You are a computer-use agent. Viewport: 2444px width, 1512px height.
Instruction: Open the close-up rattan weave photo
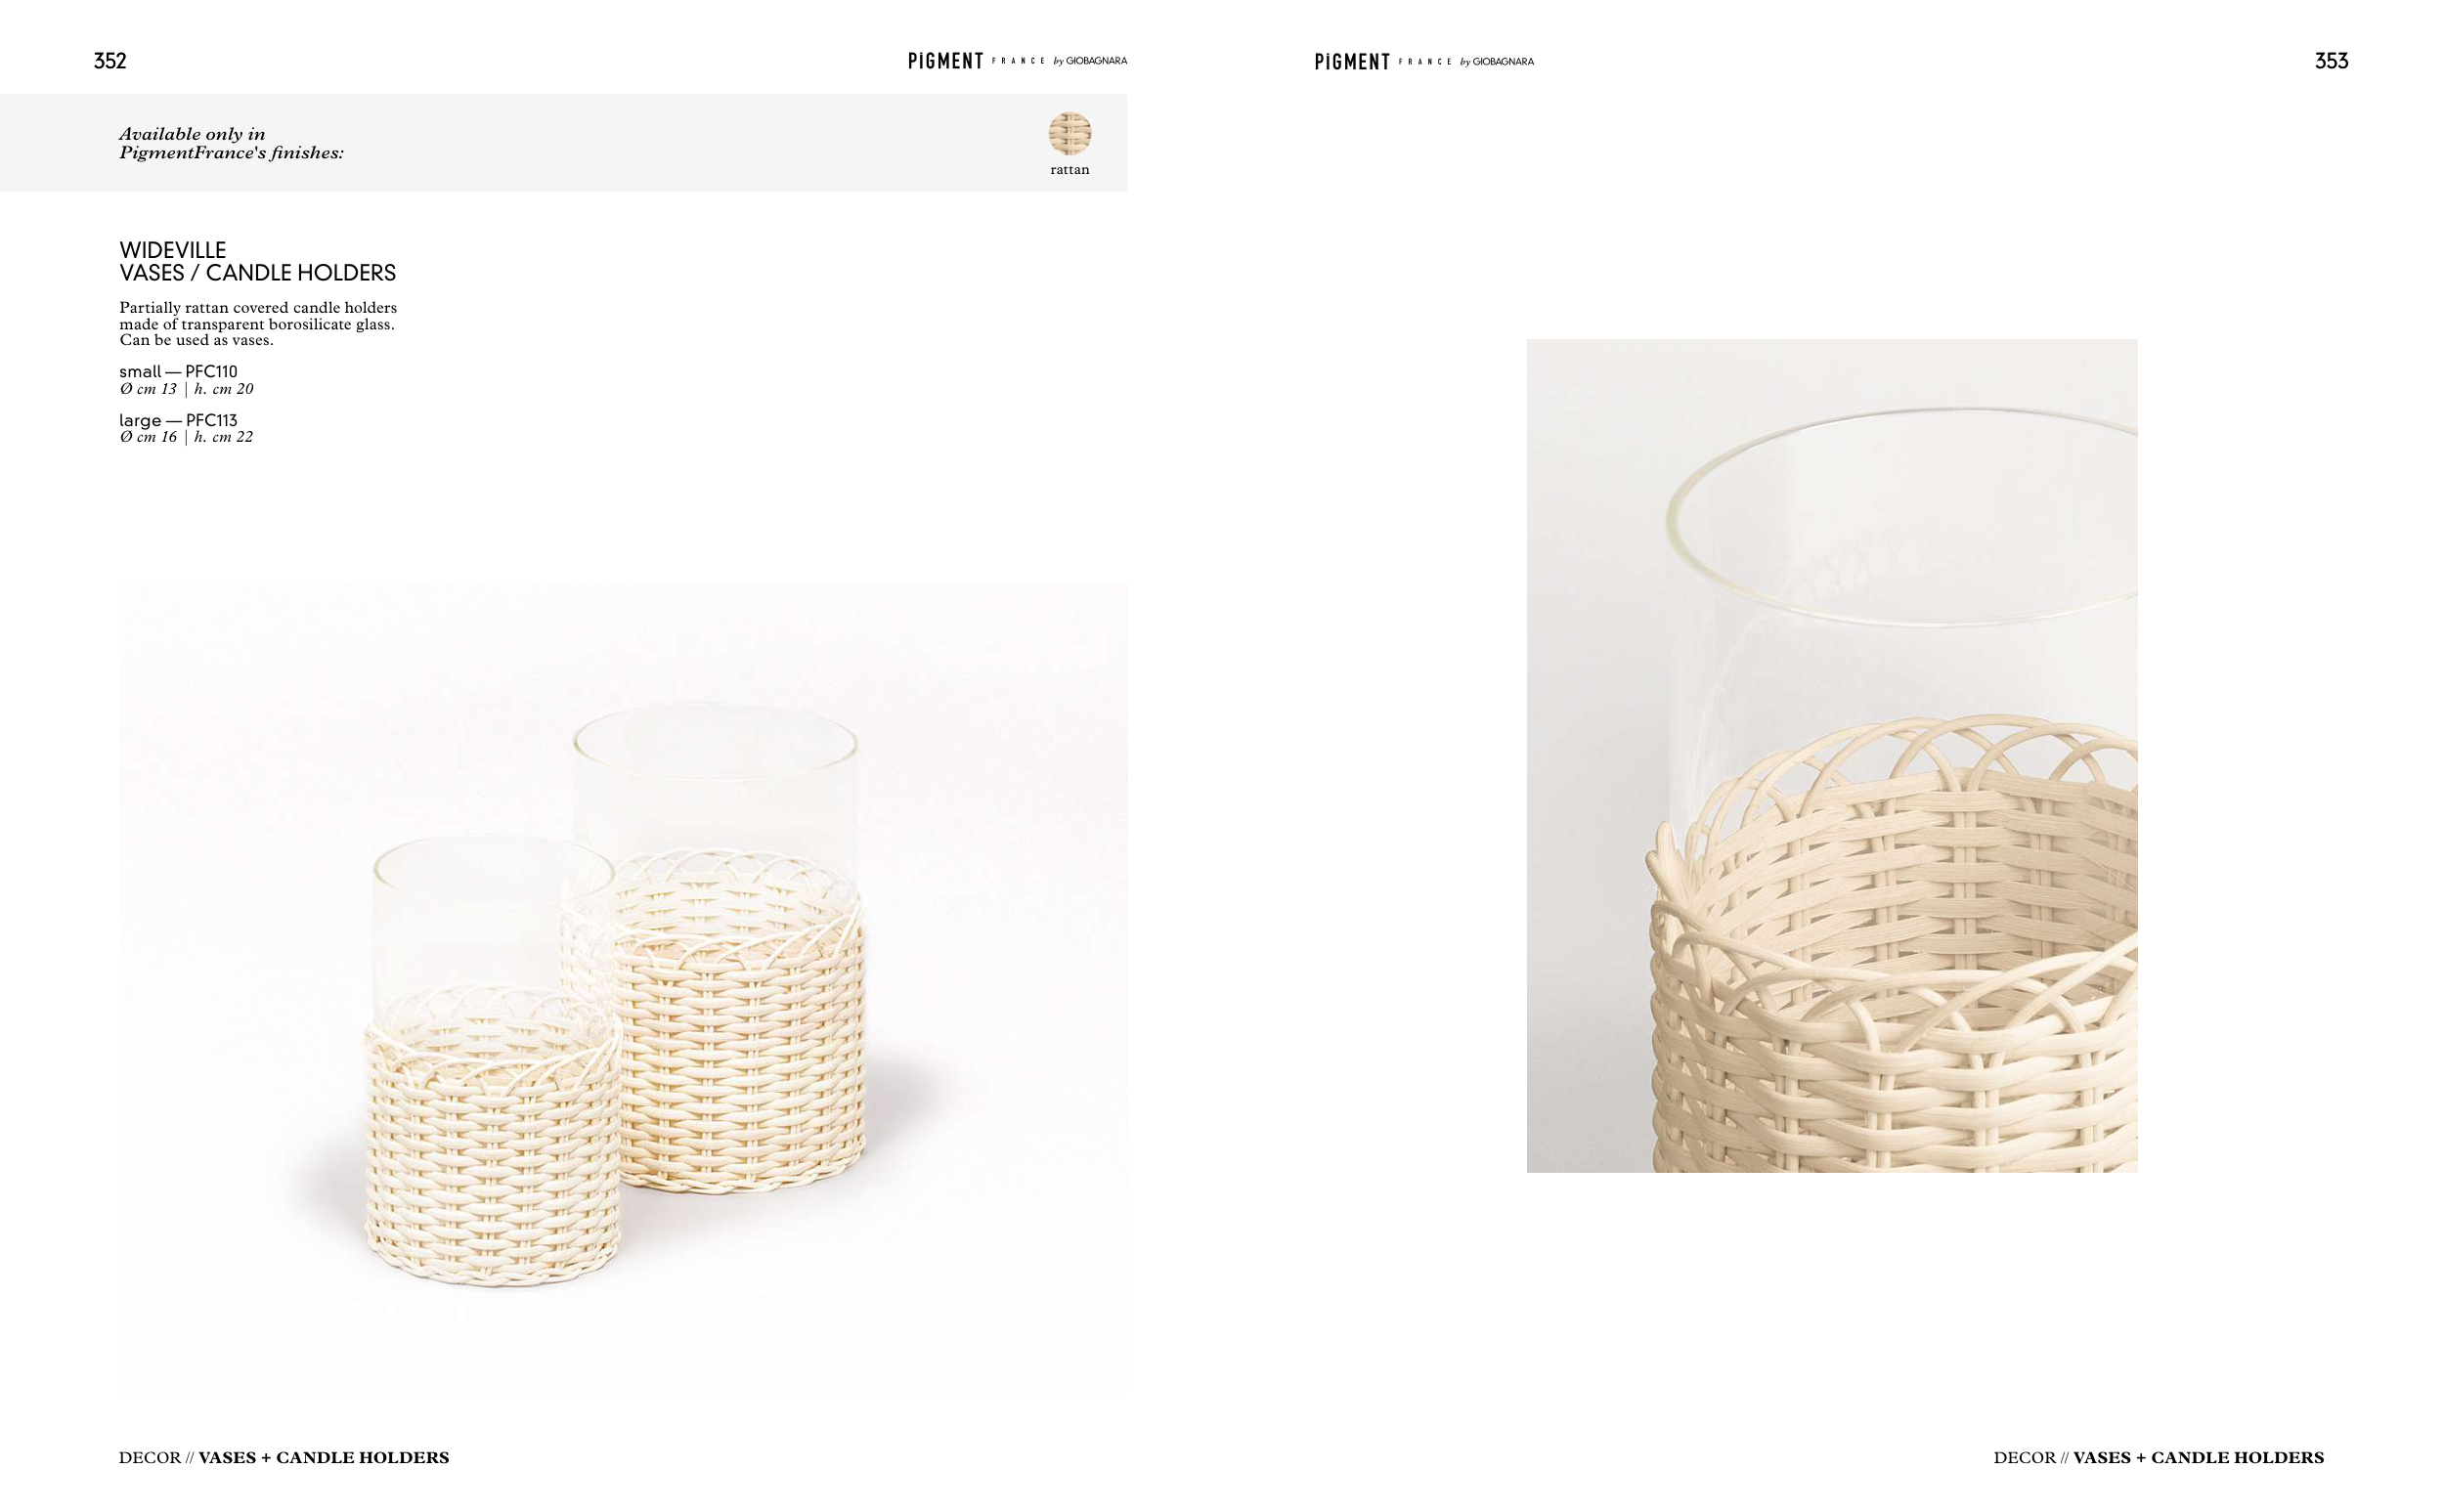click(1831, 755)
